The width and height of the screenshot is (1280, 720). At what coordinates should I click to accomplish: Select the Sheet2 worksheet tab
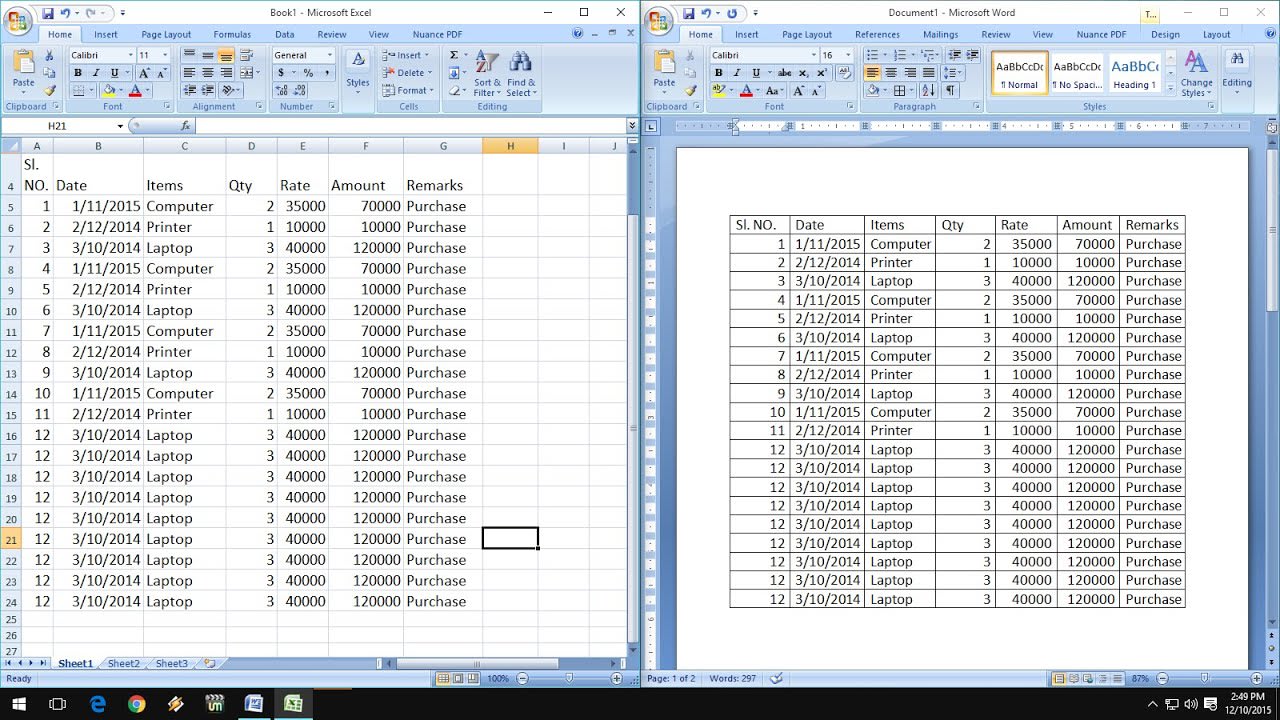124,663
